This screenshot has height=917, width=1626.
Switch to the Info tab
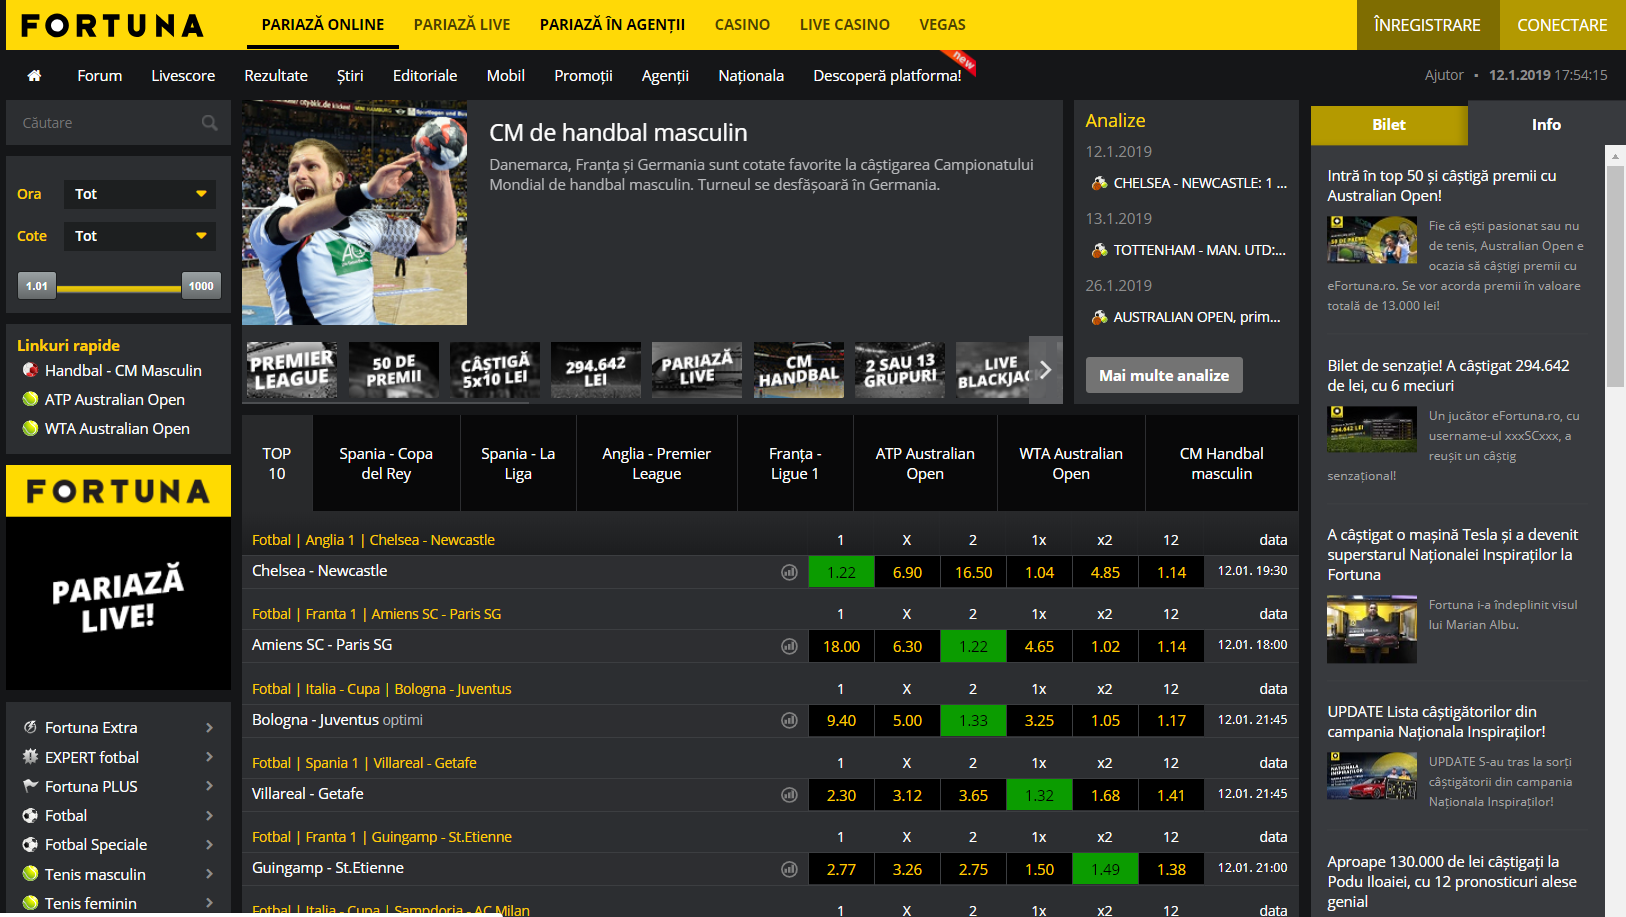tap(1546, 125)
